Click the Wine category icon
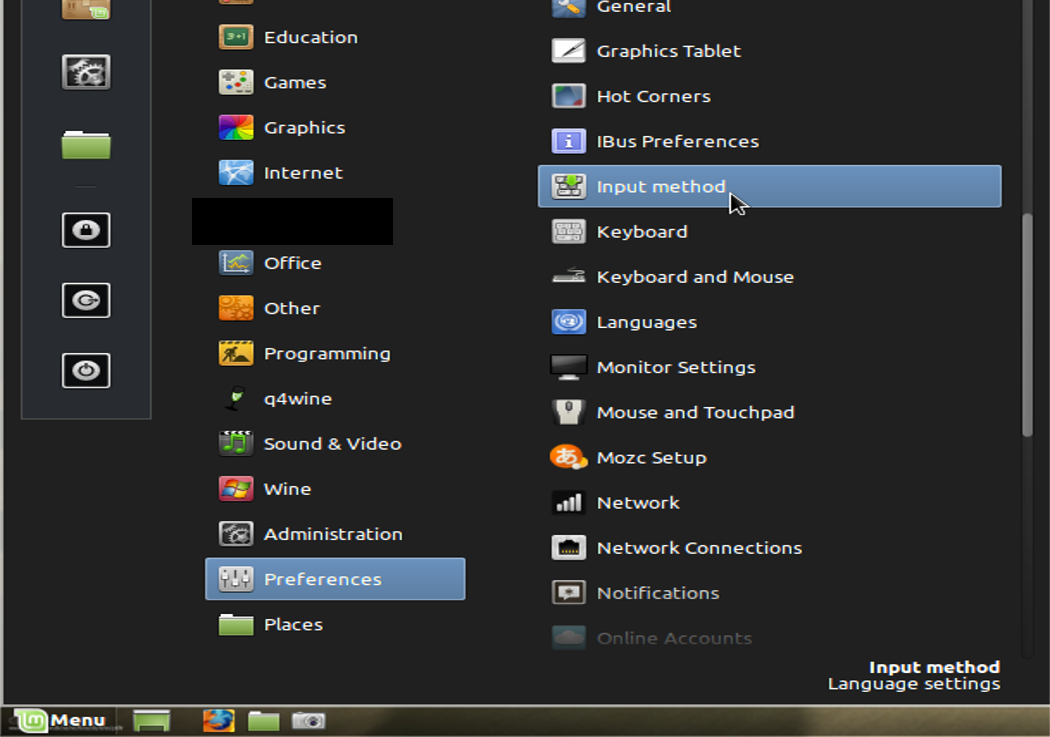Screen dimensions: 1050x737 pyautogui.click(x=236, y=489)
